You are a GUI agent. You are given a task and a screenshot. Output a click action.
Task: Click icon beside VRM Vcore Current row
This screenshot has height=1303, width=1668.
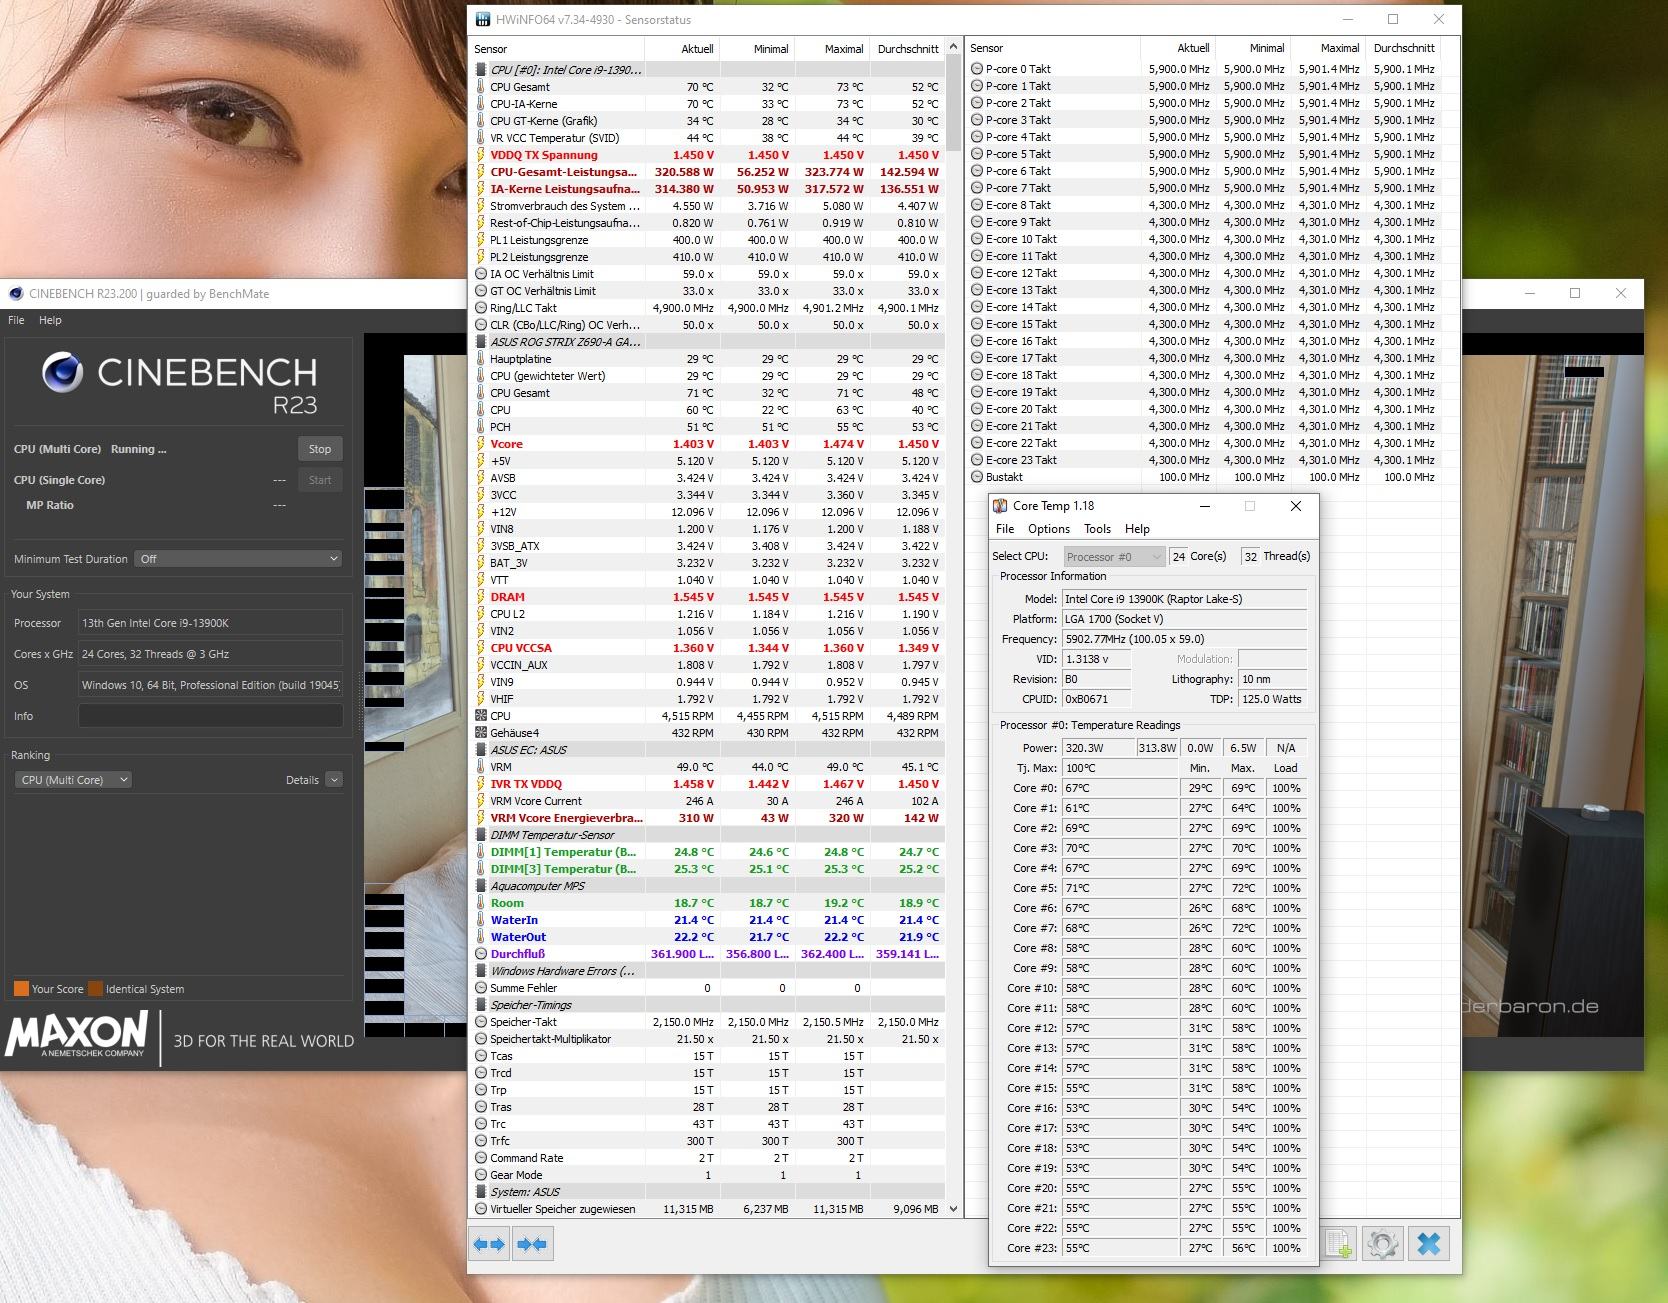[481, 801]
